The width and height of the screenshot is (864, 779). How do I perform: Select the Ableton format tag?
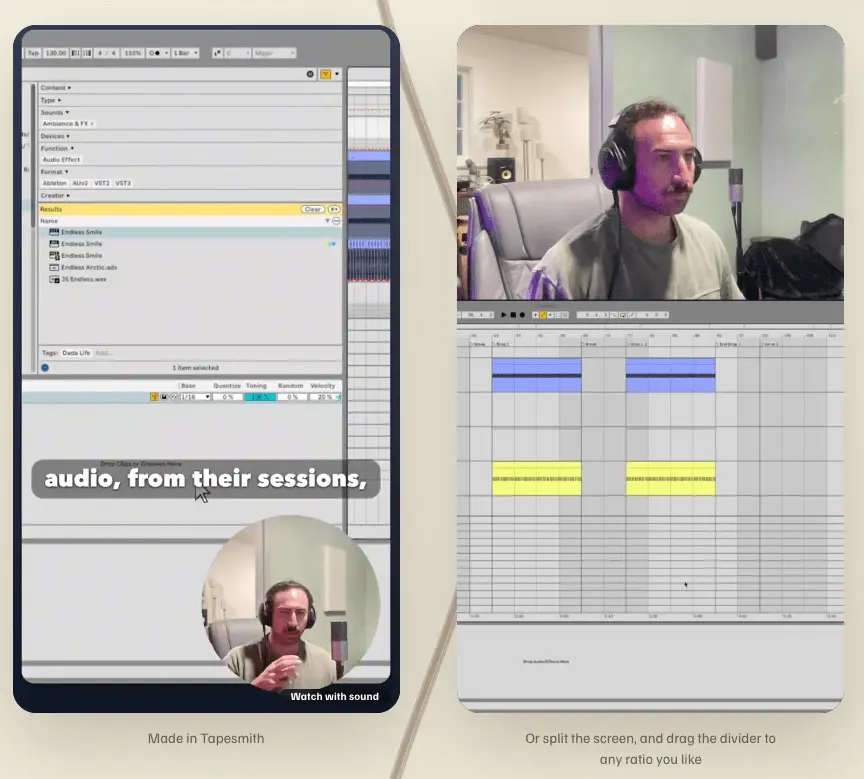pos(55,183)
